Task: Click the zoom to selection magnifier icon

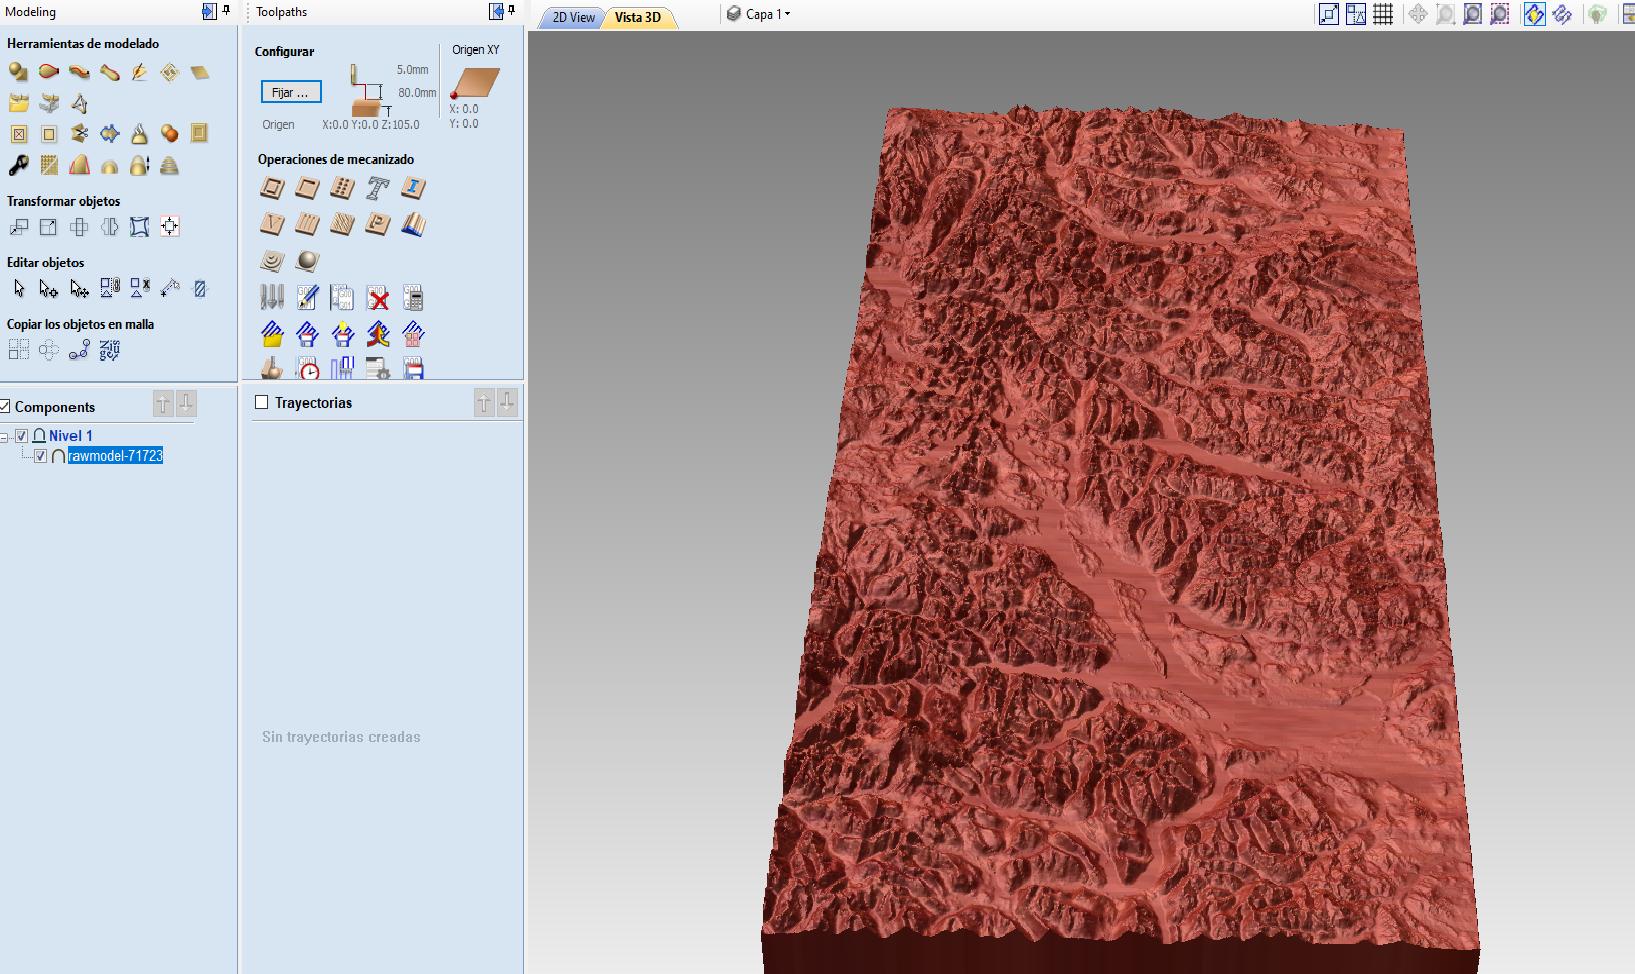Action: pos(1499,14)
